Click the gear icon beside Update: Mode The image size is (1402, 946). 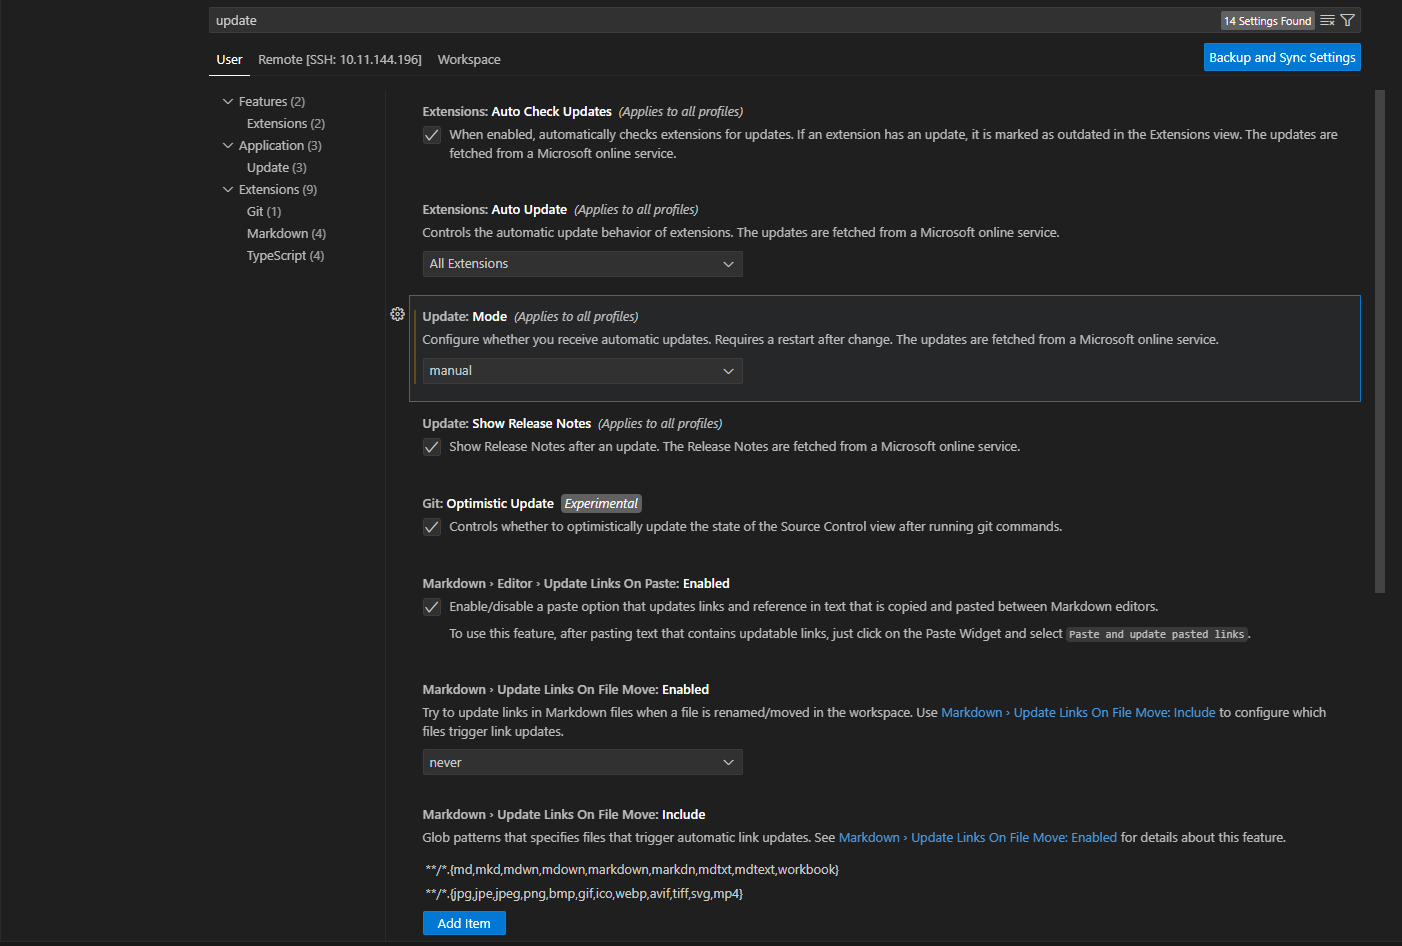(x=397, y=314)
